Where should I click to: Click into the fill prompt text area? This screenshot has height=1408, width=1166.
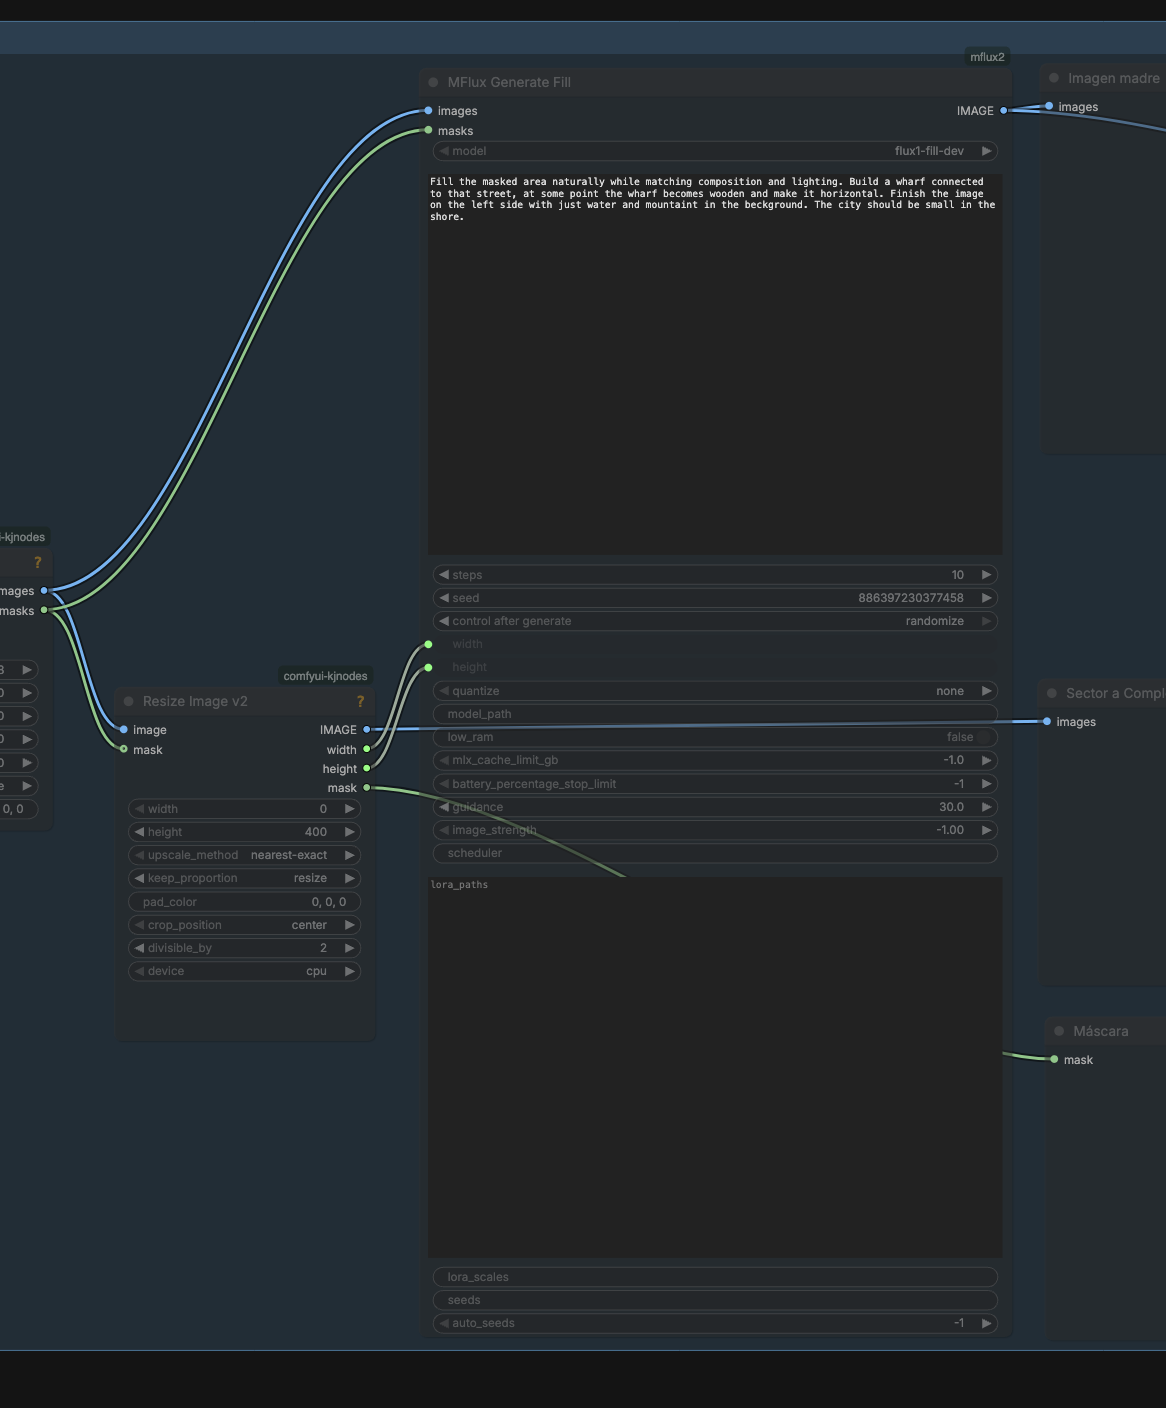pyautogui.click(x=715, y=364)
